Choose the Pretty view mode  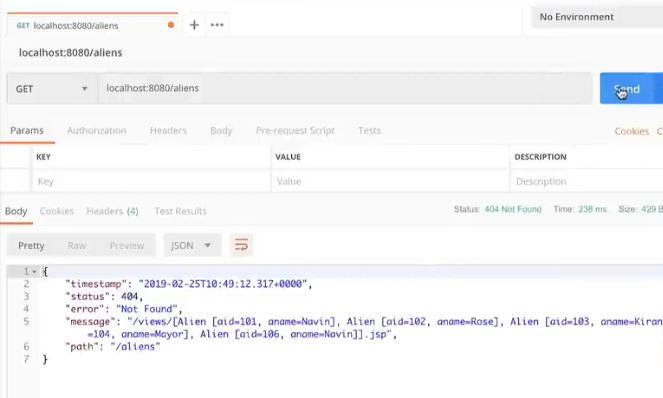pos(31,246)
